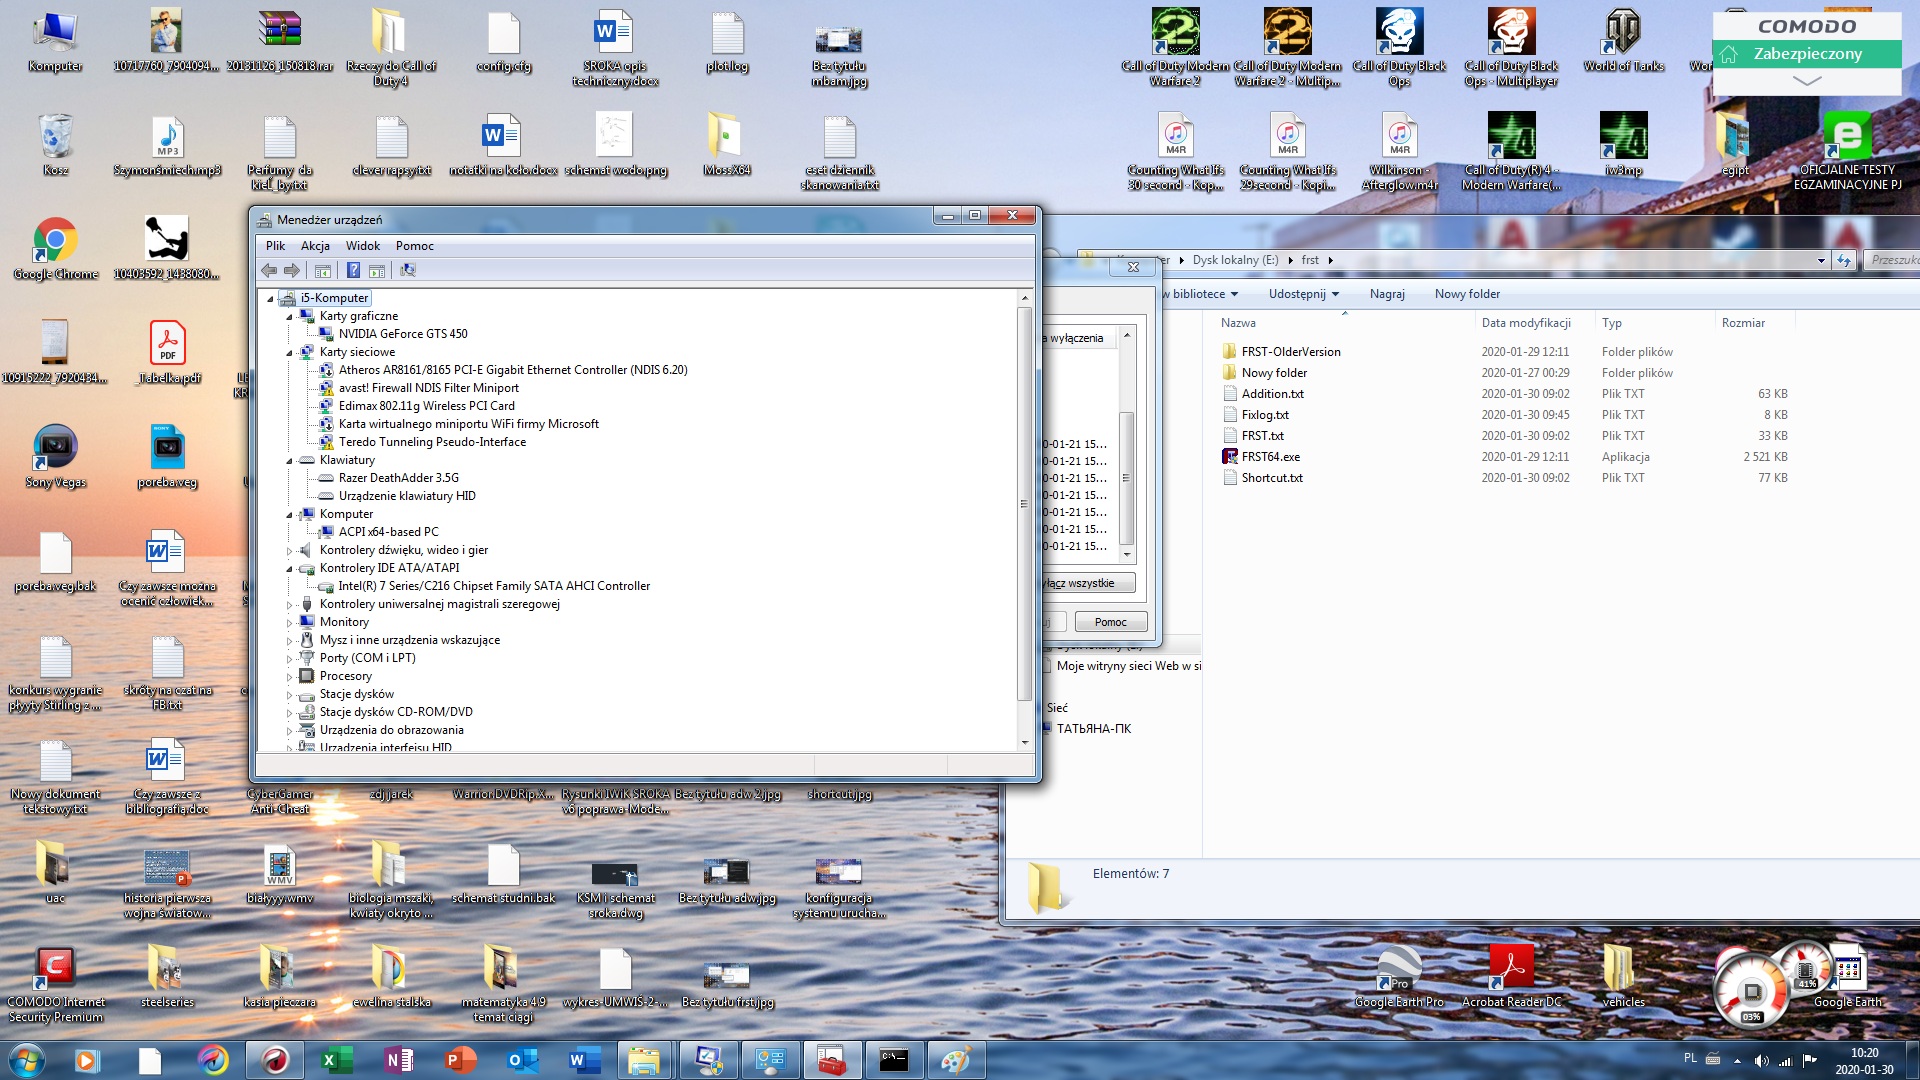The image size is (1920, 1080).
Task: Expand Kontrolery uniwersalnej magistrali szeregowej
Action: click(290, 604)
